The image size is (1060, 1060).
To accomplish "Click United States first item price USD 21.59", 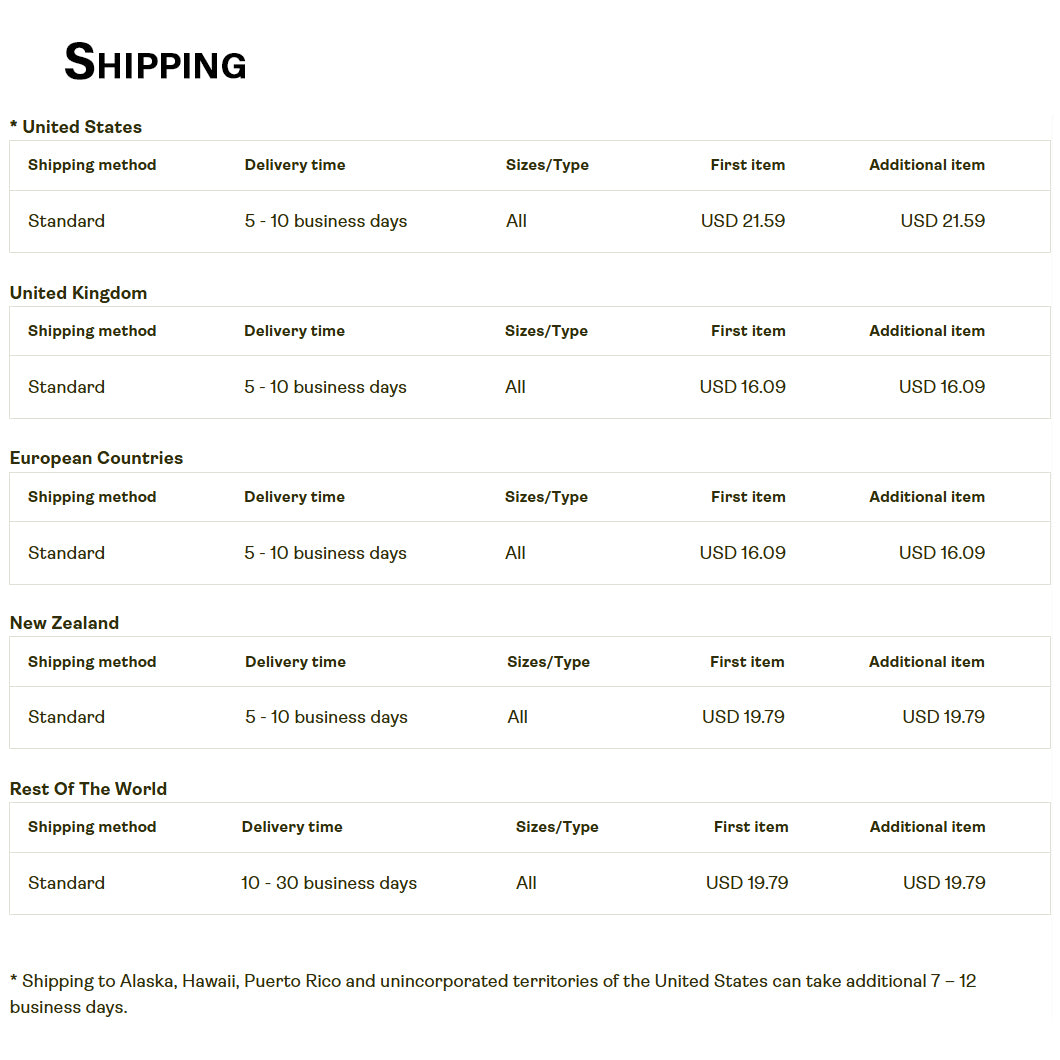I will tap(742, 221).
